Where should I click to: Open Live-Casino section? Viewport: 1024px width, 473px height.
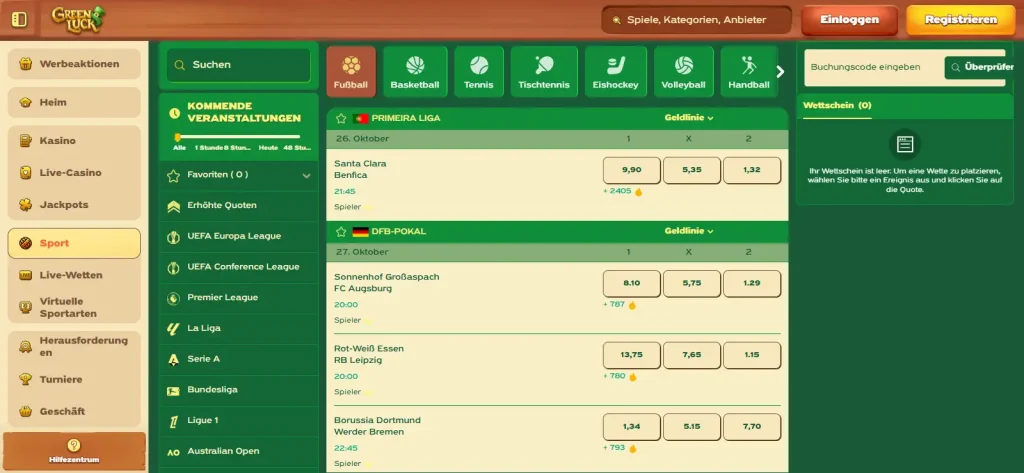pos(74,172)
